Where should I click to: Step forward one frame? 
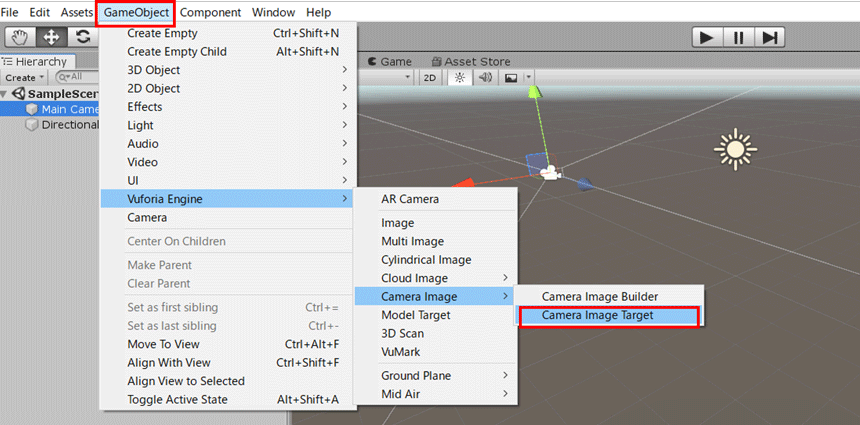click(x=770, y=37)
